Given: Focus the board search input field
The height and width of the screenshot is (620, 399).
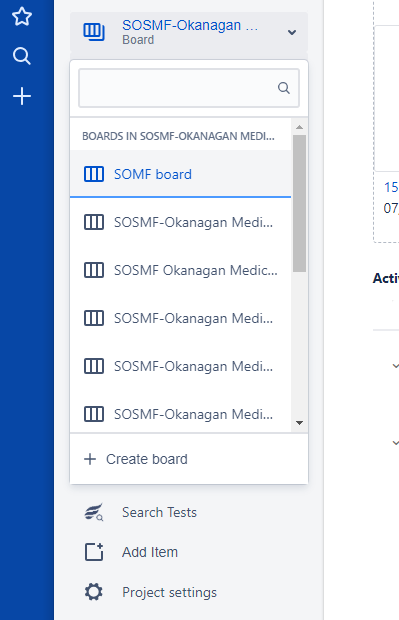Looking at the screenshot, I should tap(189, 88).
